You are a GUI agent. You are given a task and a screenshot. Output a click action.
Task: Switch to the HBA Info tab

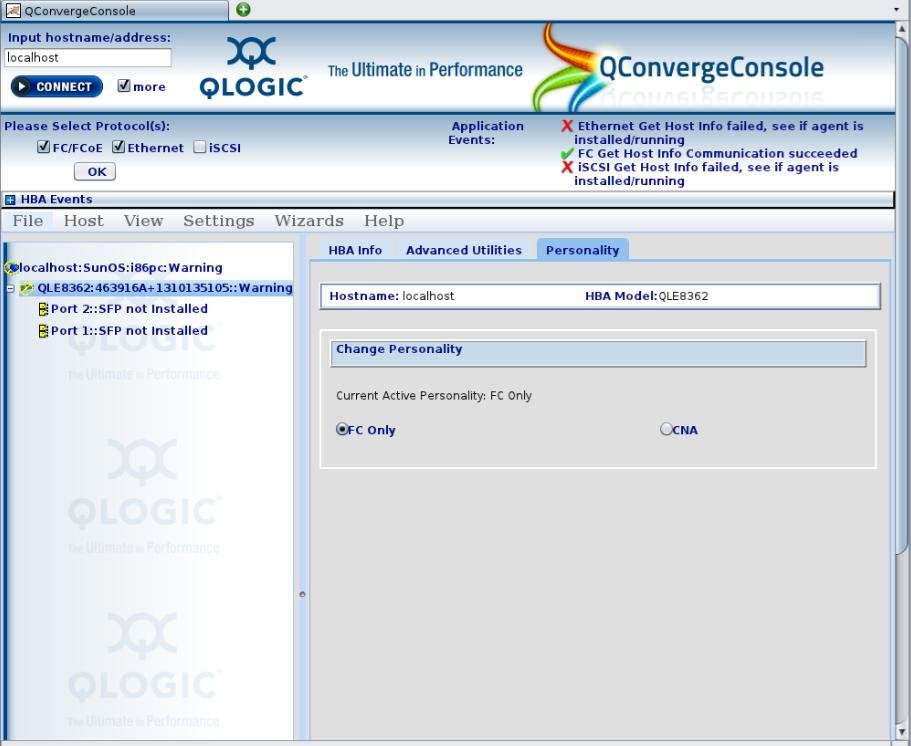click(x=355, y=250)
